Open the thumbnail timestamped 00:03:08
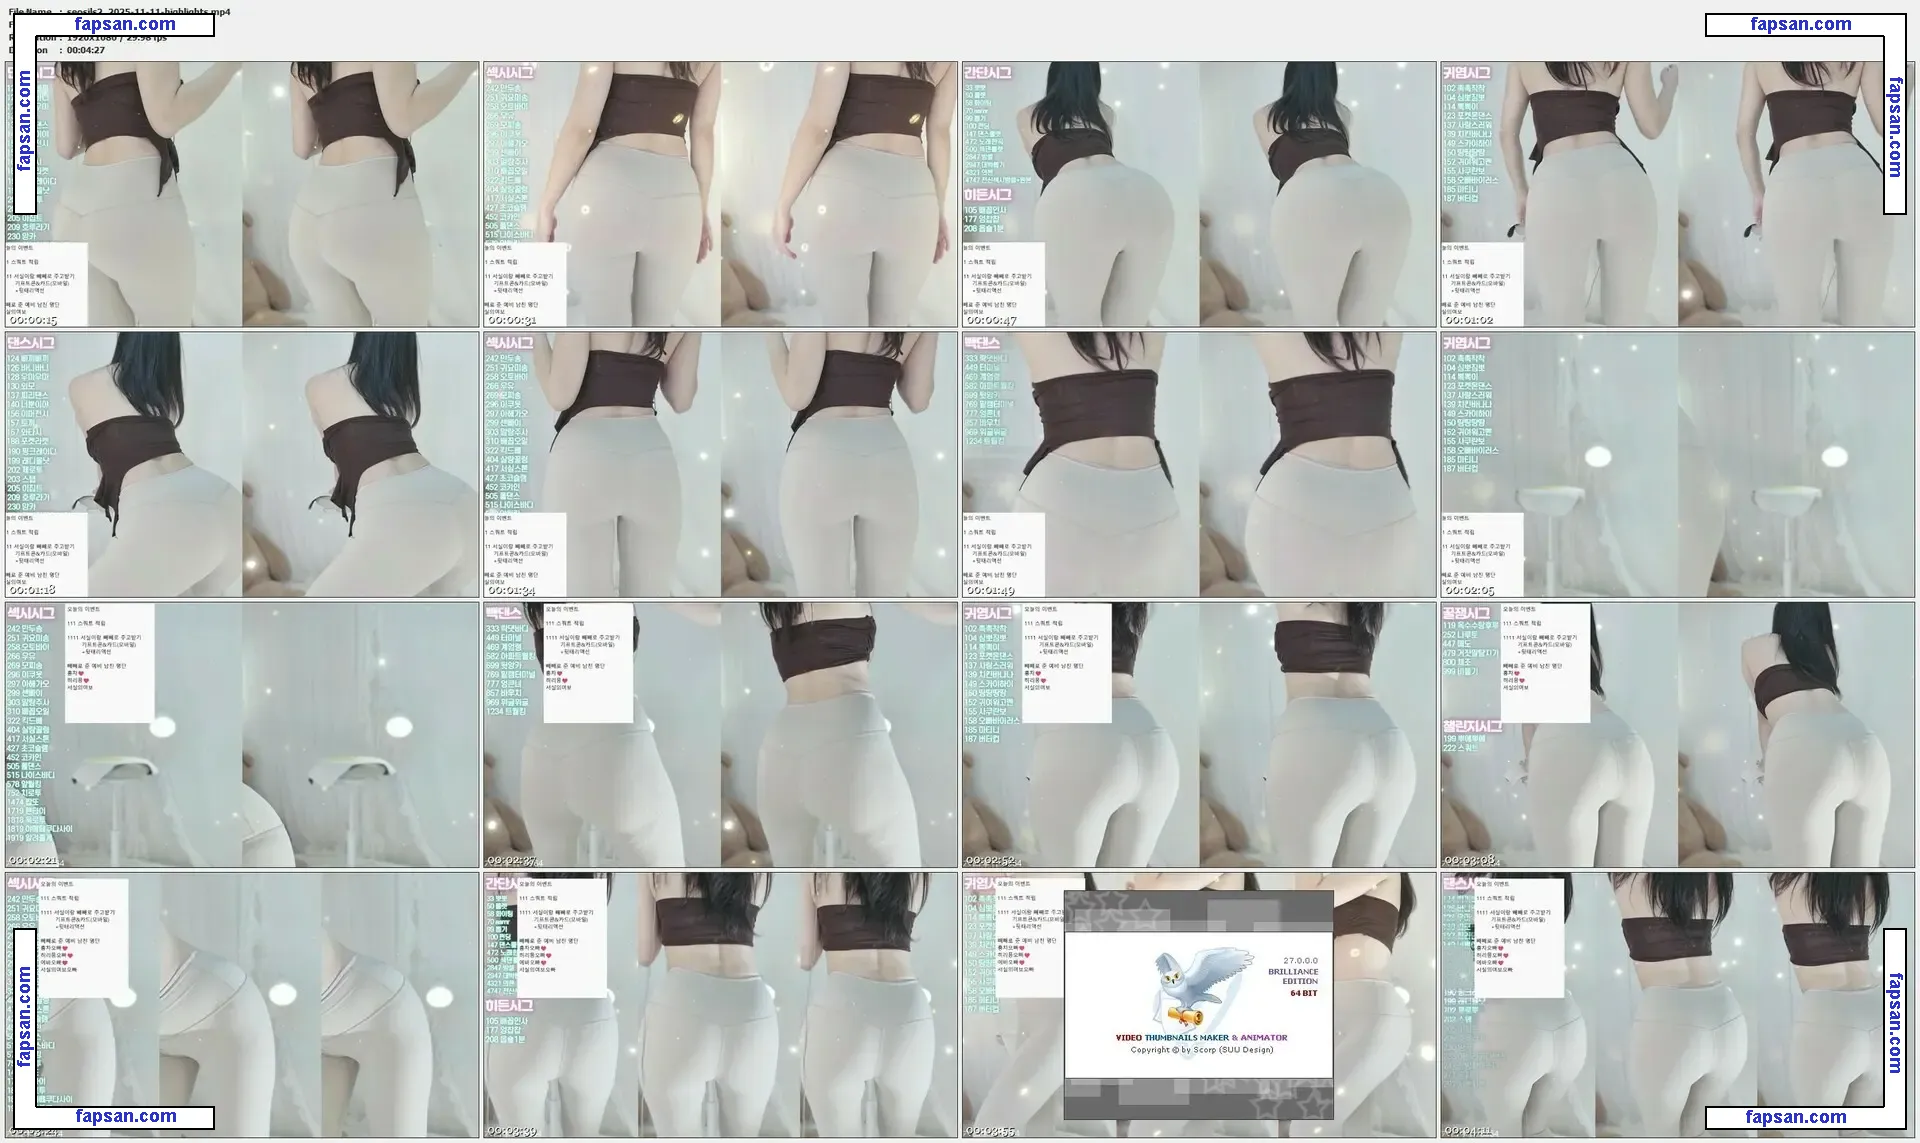This screenshot has height=1143, width=1920. tap(1677, 734)
